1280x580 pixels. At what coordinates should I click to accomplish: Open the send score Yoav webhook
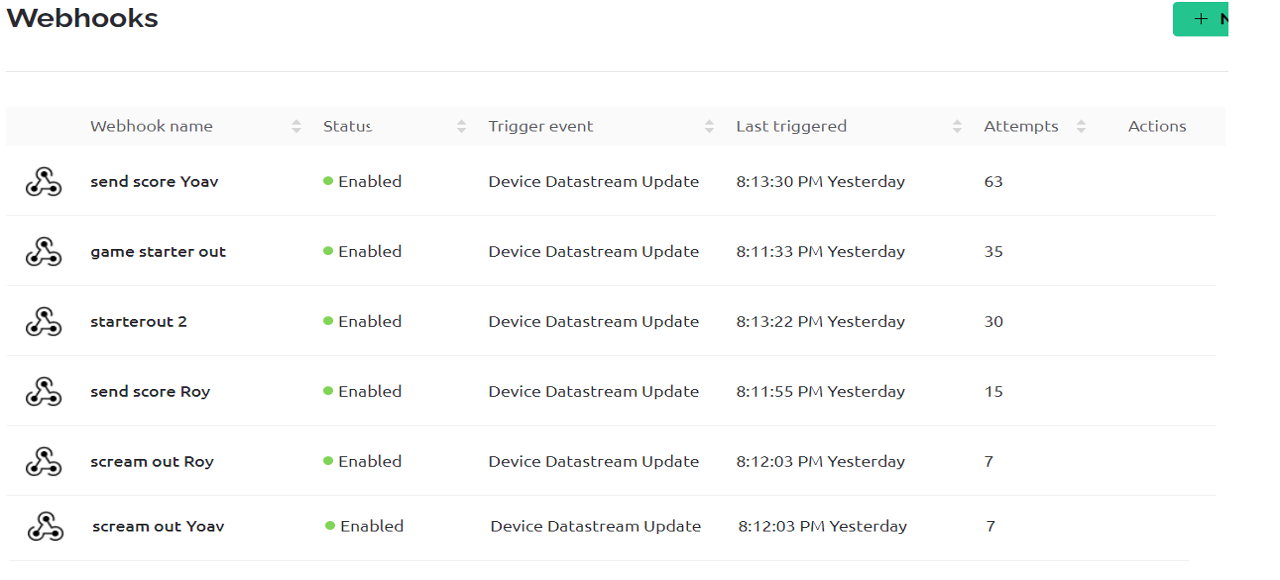coord(154,182)
